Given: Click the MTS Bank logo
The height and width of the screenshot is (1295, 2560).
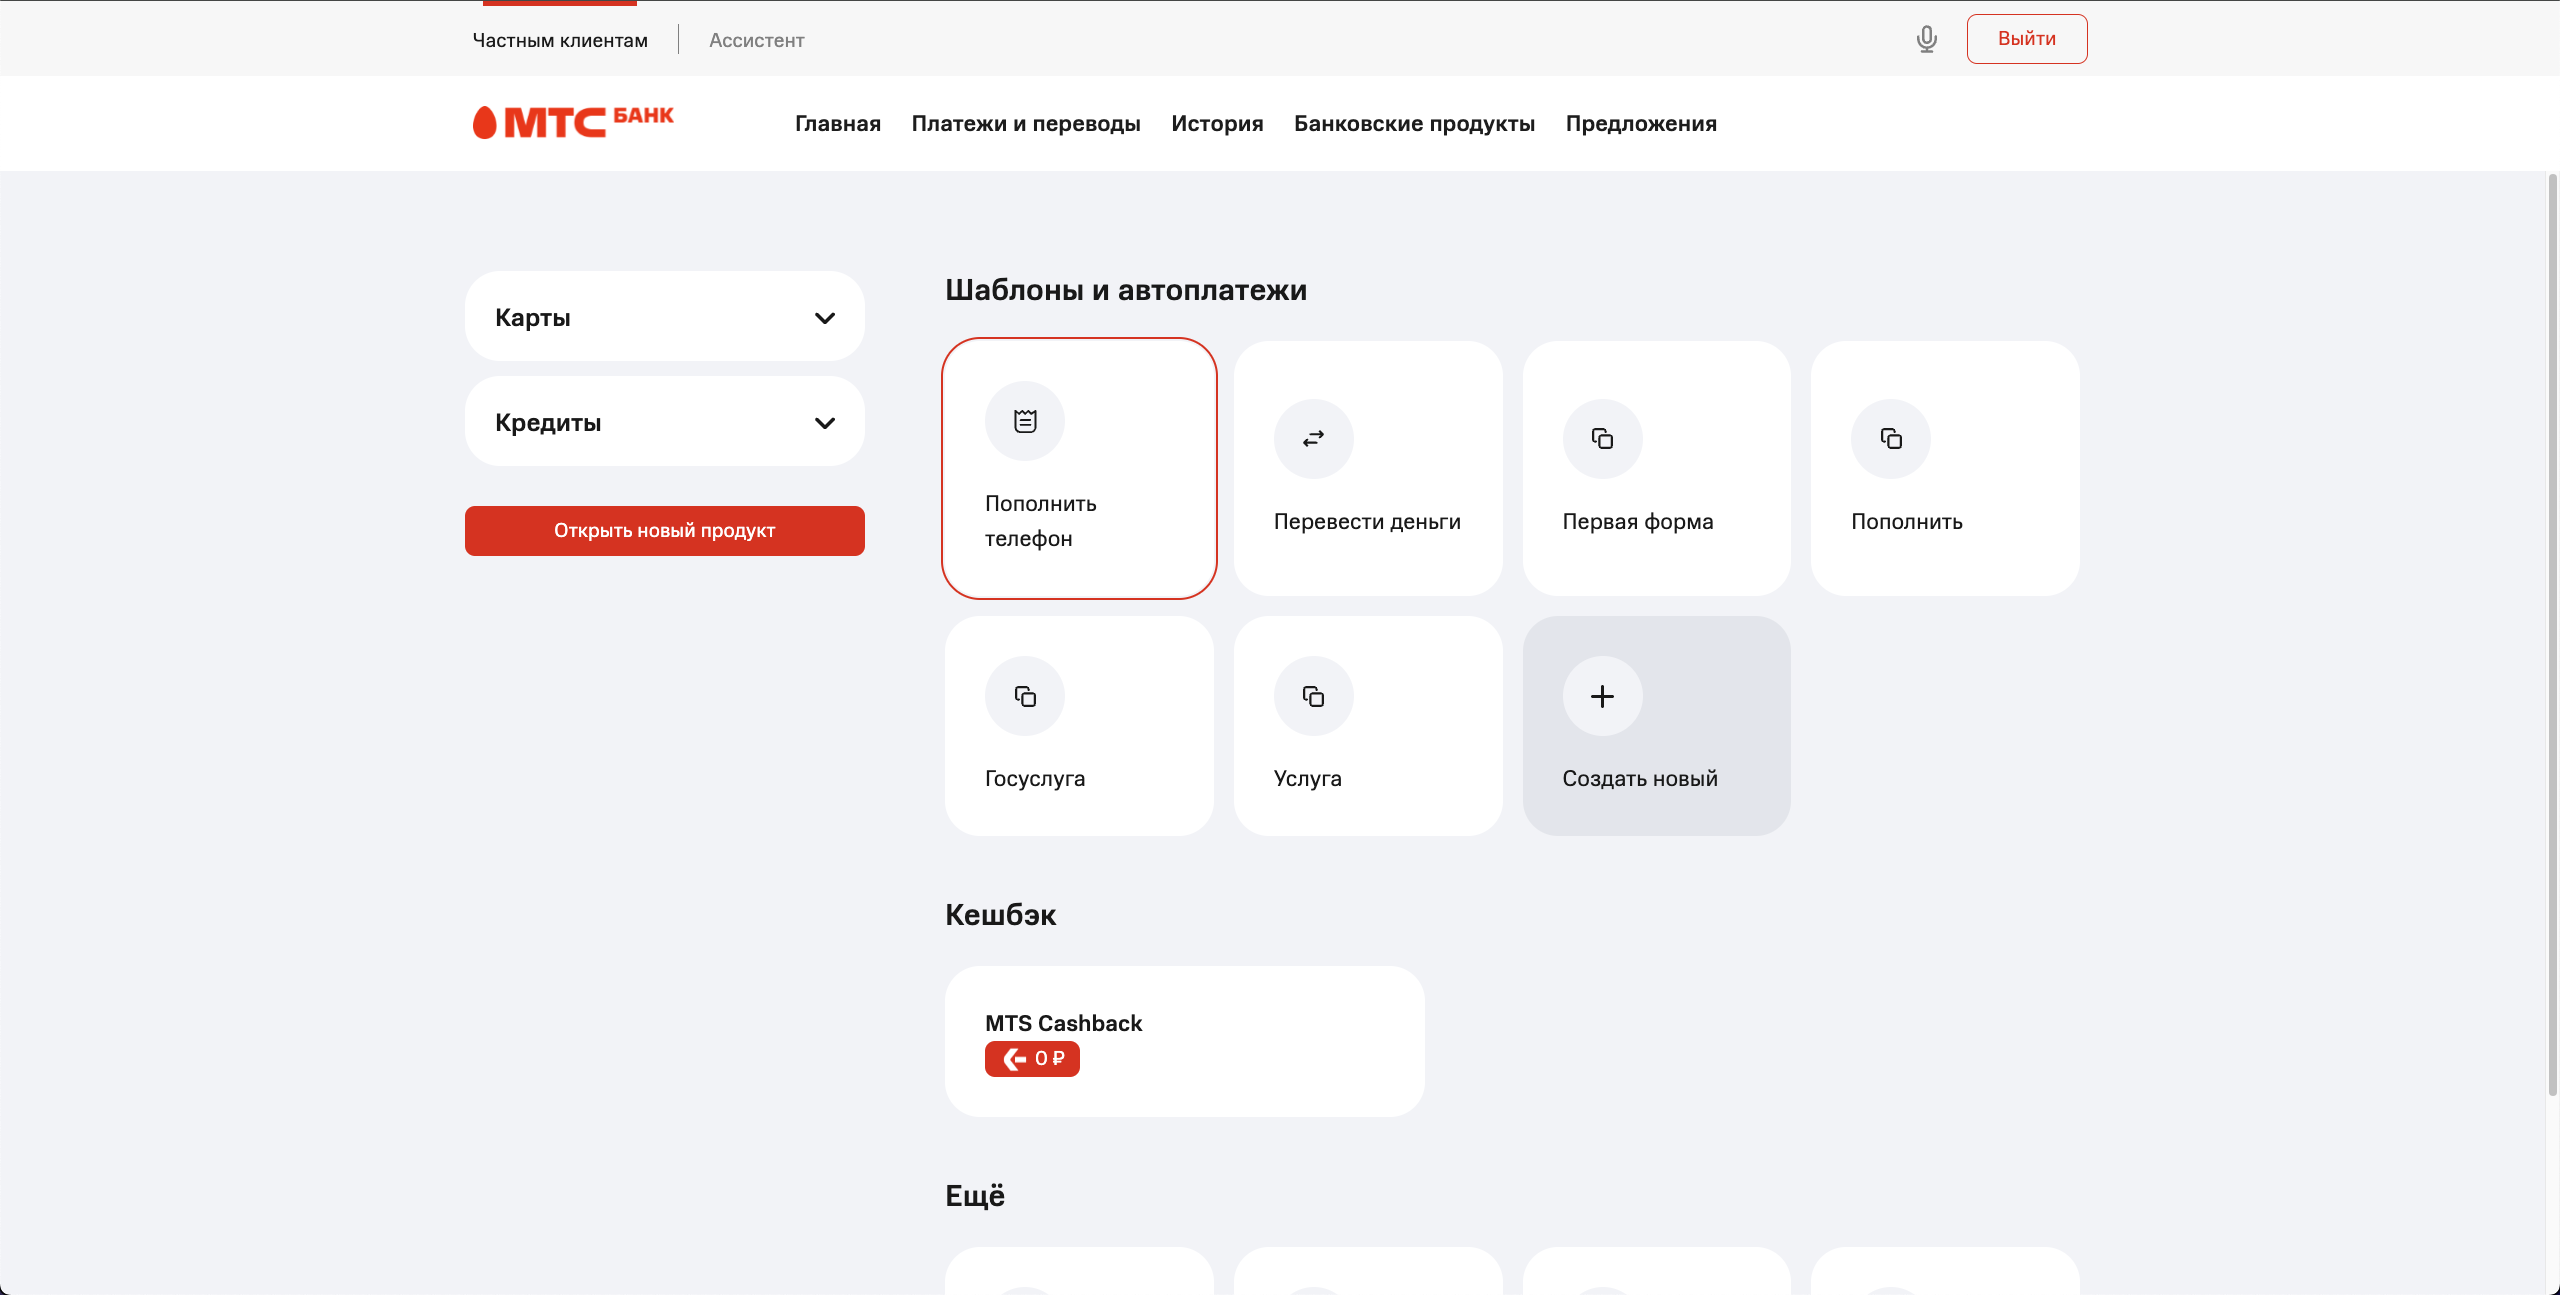Looking at the screenshot, I should click(573, 122).
